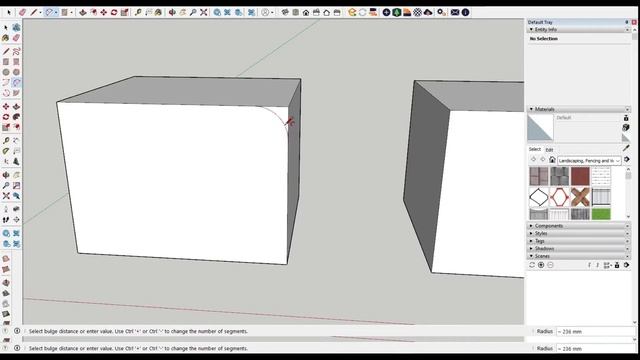Open the Line tool dropdown arrow in top toolbar
The width and height of the screenshot is (640, 360).
click(x=40, y=13)
